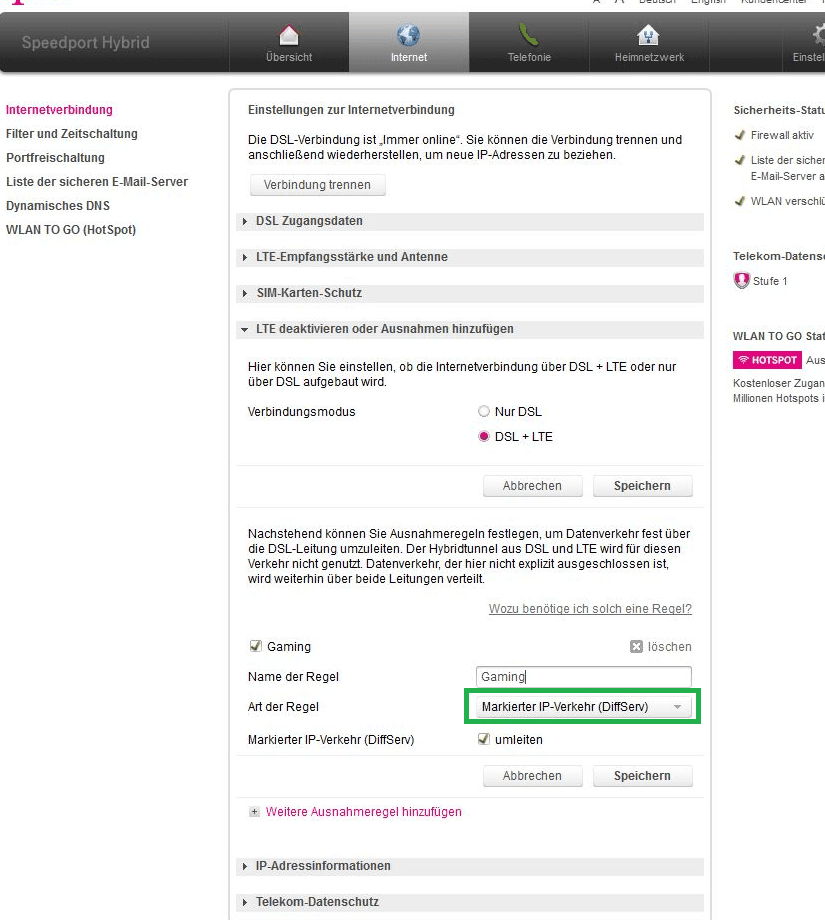Select the DSL + LTE radio option
The width and height of the screenshot is (825, 920).
[484, 437]
